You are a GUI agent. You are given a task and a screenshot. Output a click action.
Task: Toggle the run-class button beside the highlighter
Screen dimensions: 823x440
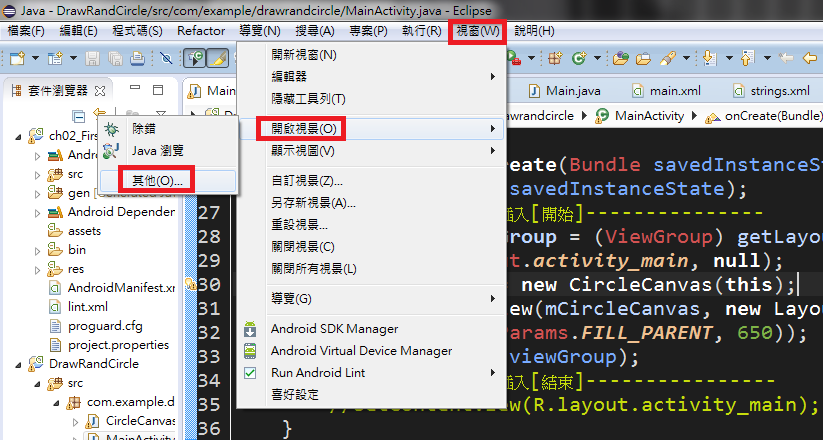(194, 58)
